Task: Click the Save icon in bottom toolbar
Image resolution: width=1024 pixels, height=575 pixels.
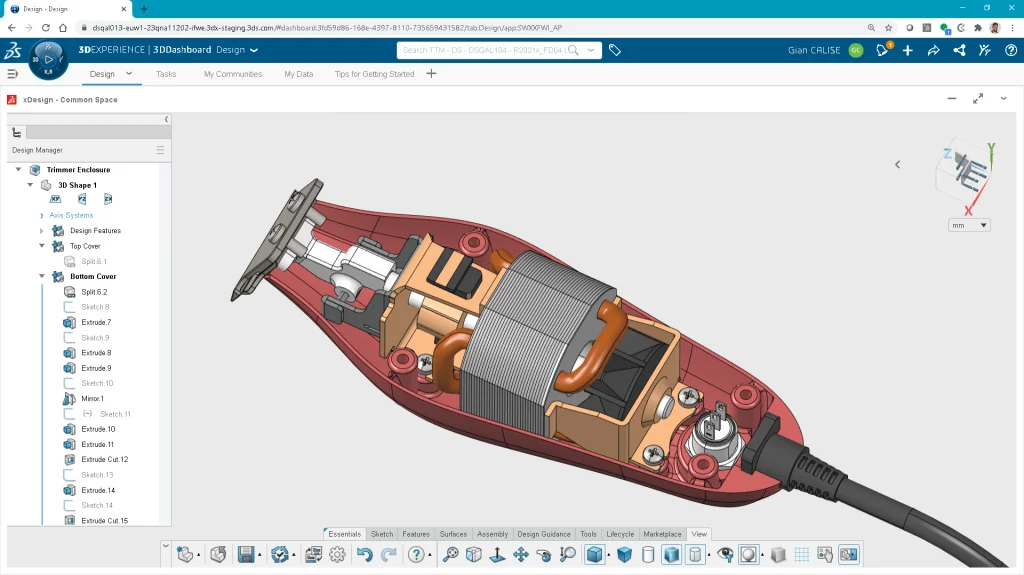Action: (x=245, y=554)
